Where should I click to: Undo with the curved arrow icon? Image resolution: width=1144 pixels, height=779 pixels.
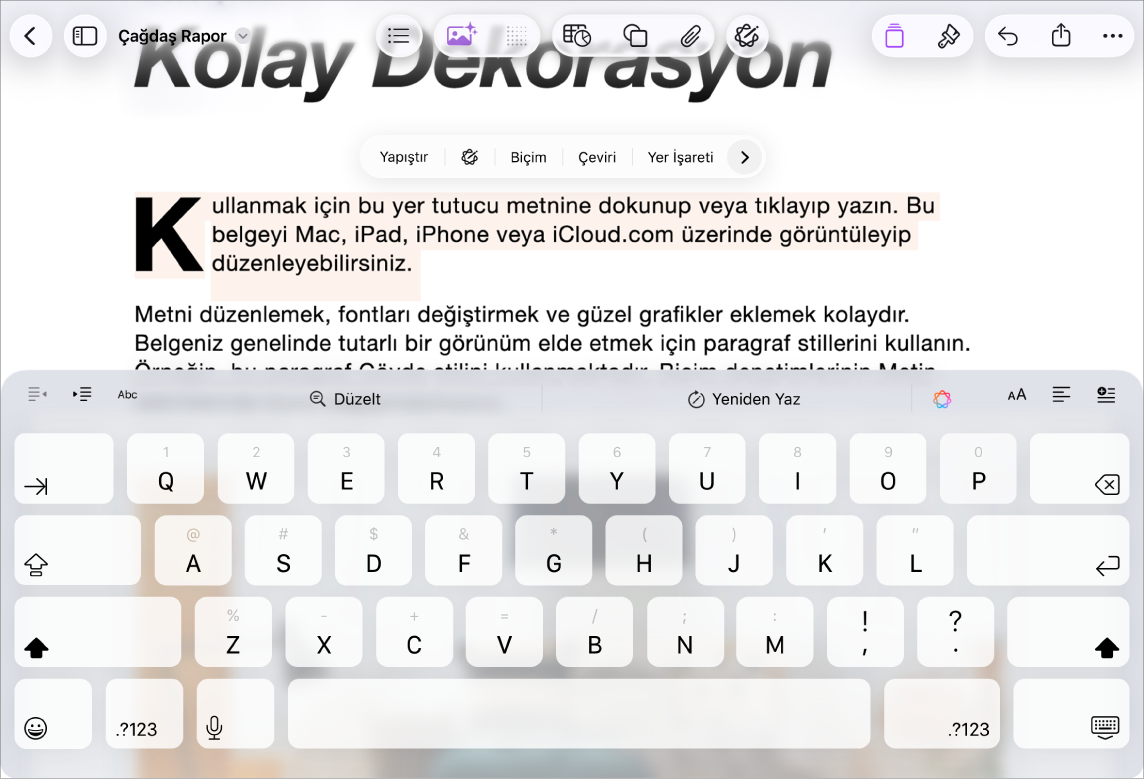[1008, 36]
